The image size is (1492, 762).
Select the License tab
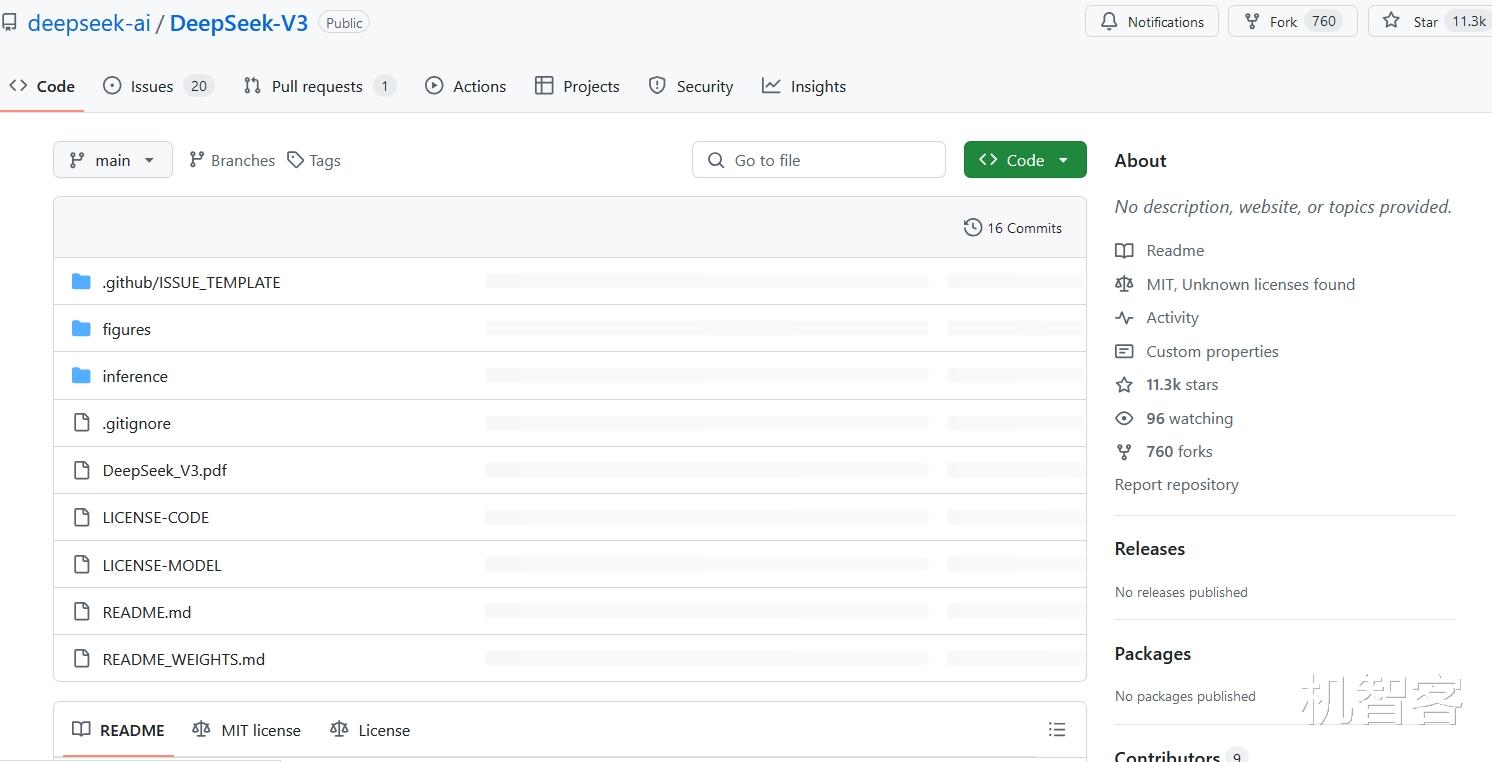tap(370, 730)
